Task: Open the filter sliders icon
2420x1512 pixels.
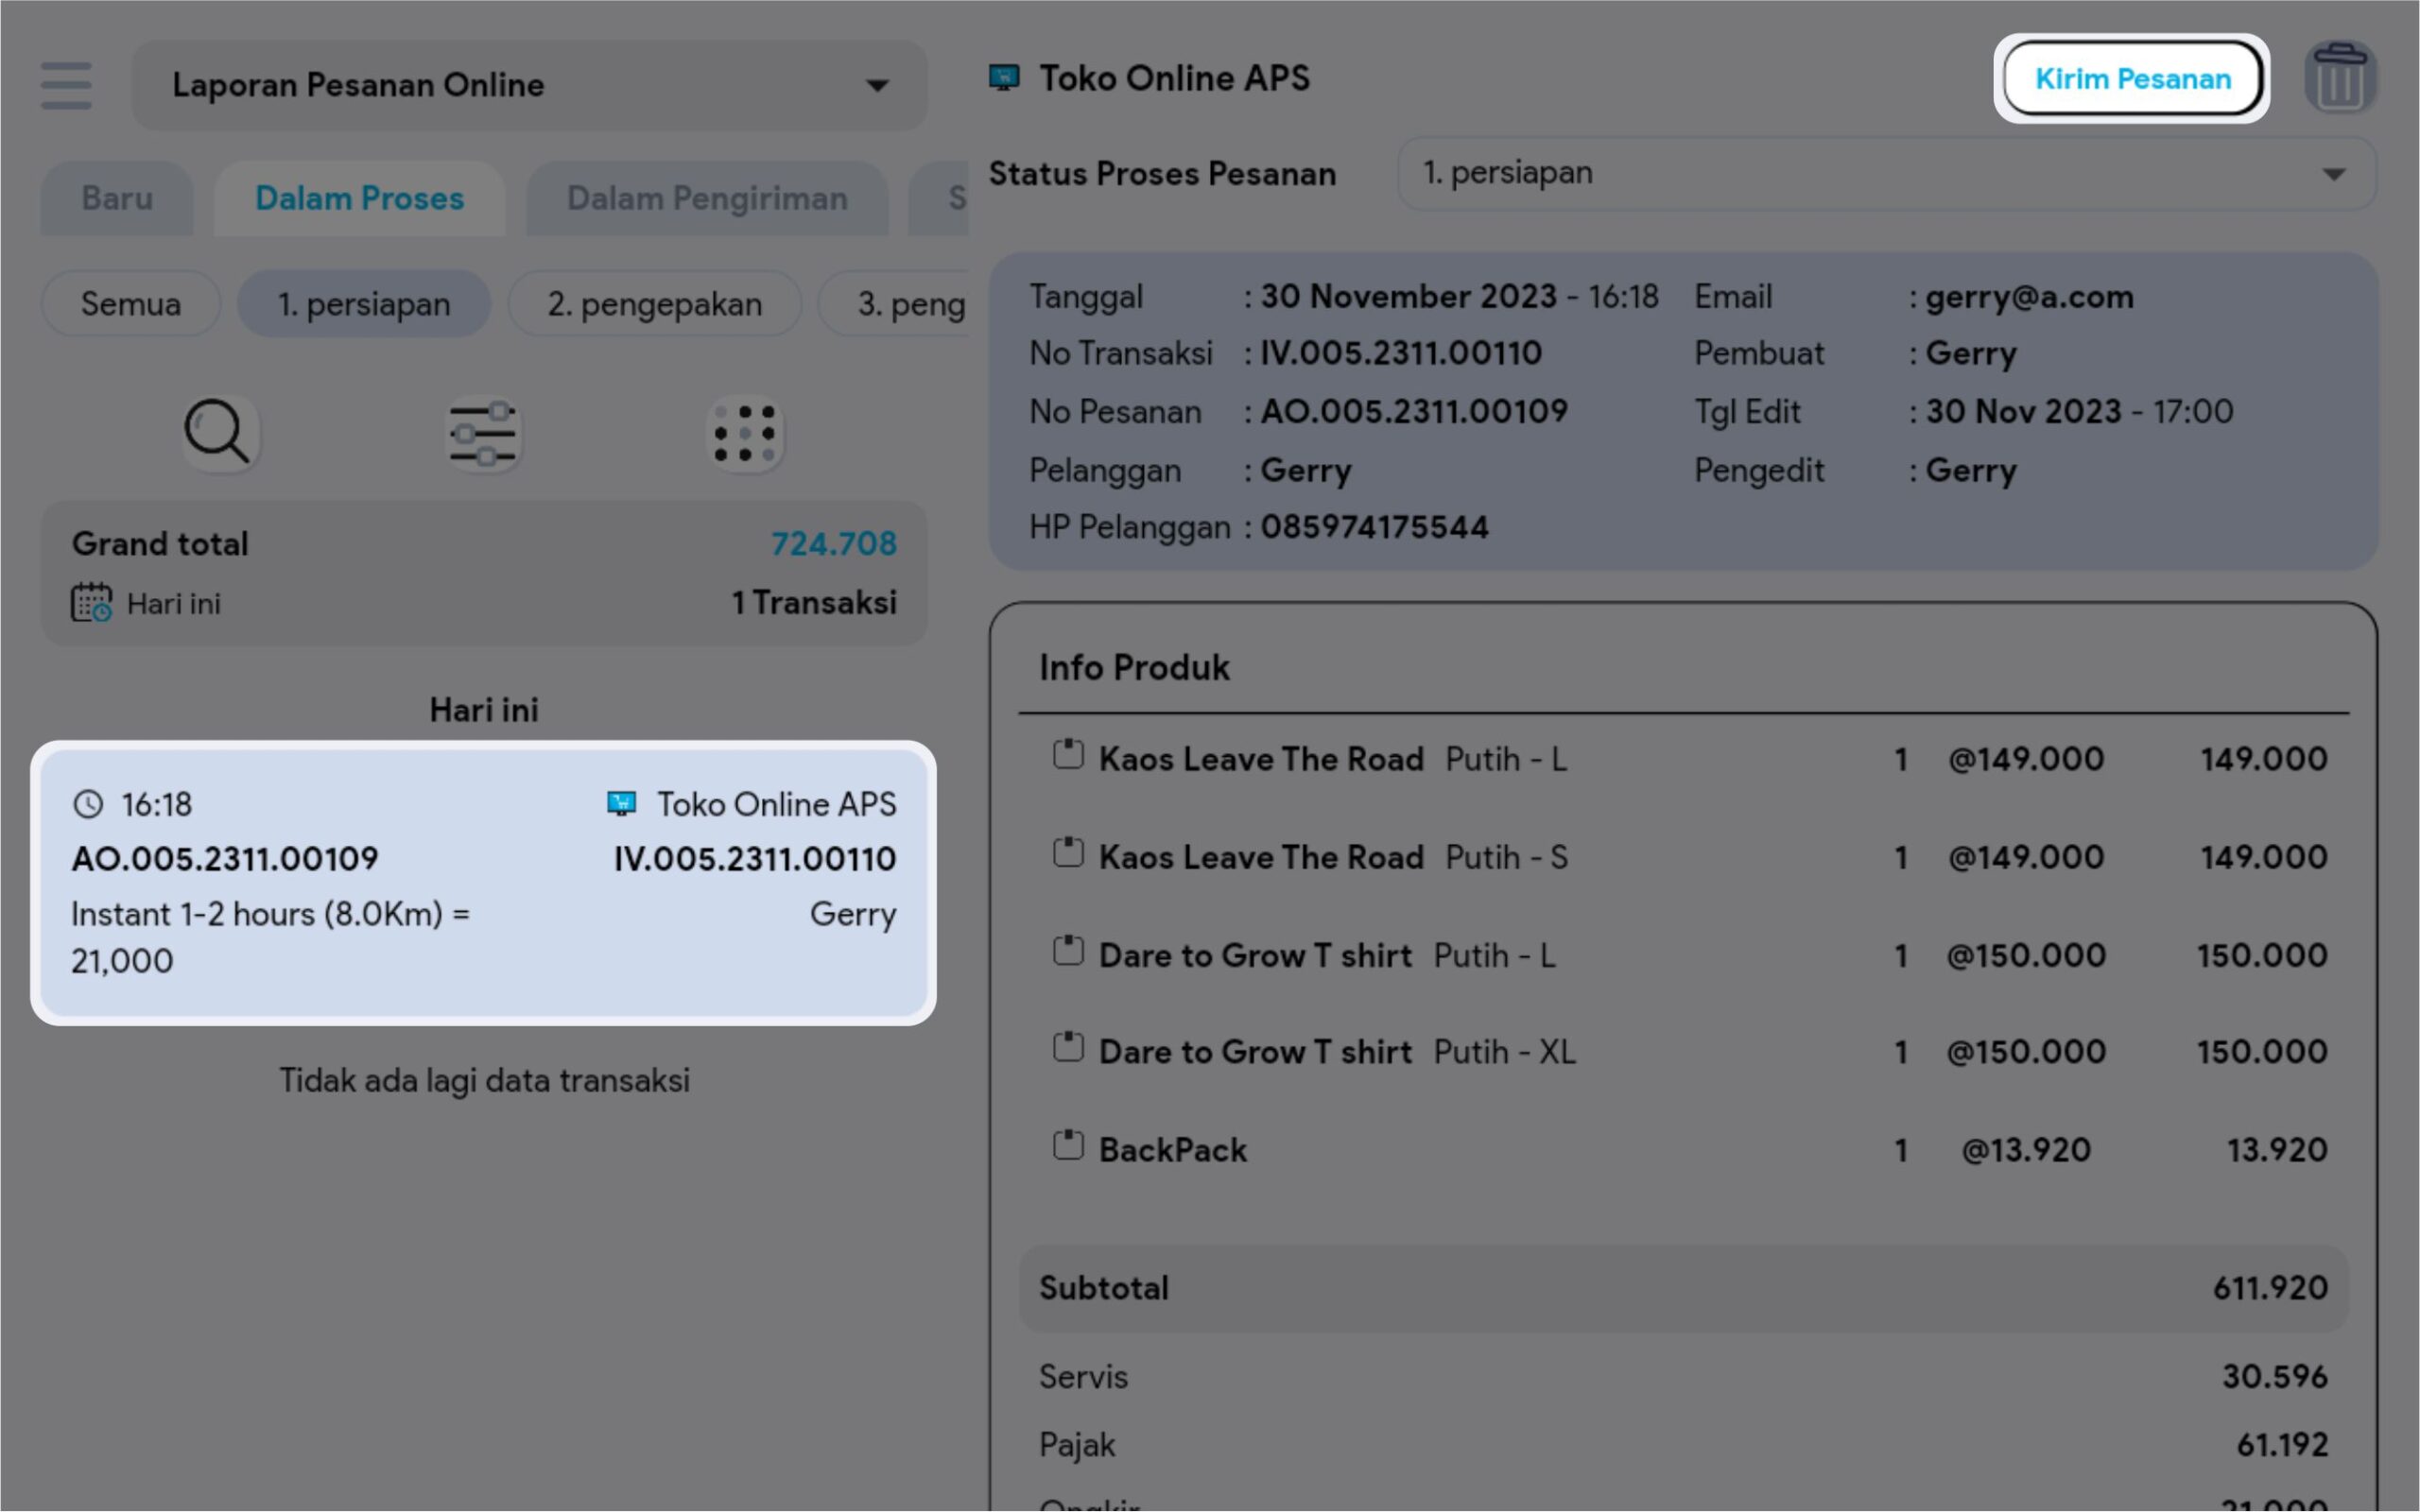Action: point(483,434)
